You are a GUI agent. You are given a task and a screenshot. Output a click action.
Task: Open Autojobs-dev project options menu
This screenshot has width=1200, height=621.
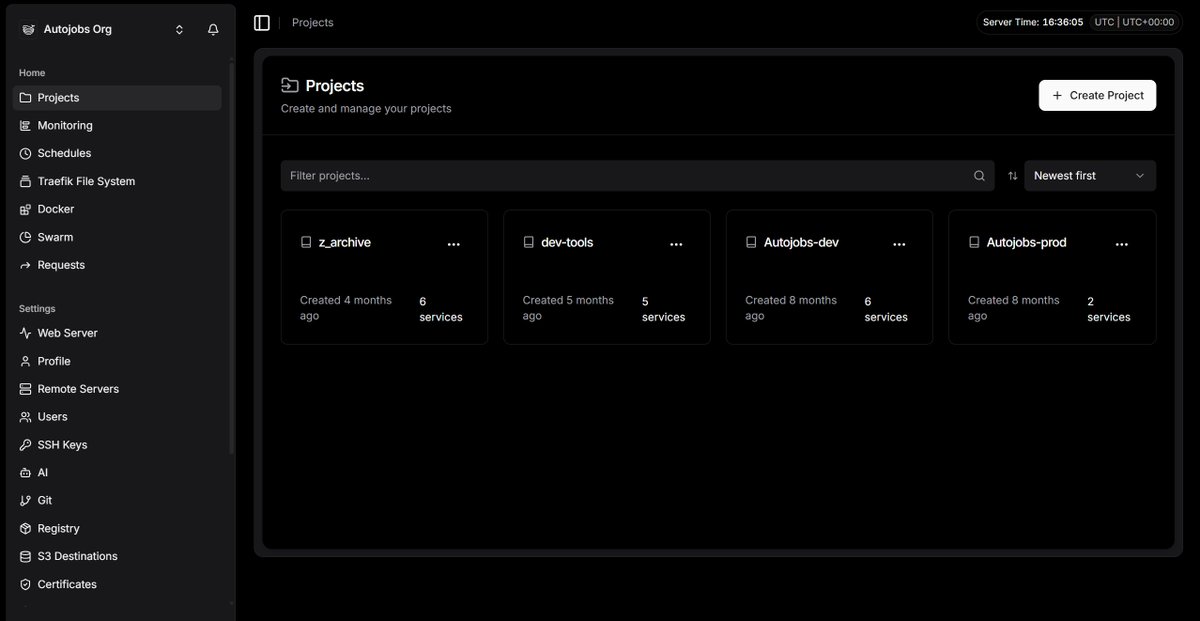899,243
